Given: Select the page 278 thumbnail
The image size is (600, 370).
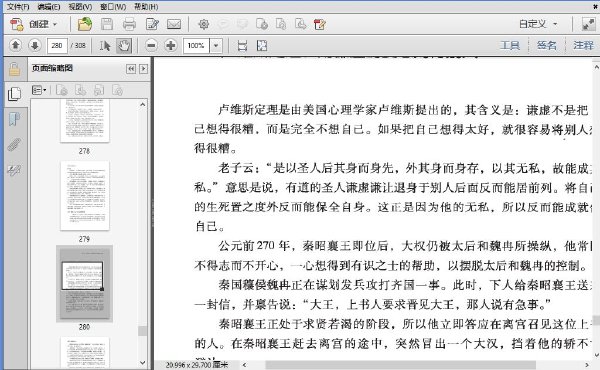Looking at the screenshot, I should (x=85, y=120).
